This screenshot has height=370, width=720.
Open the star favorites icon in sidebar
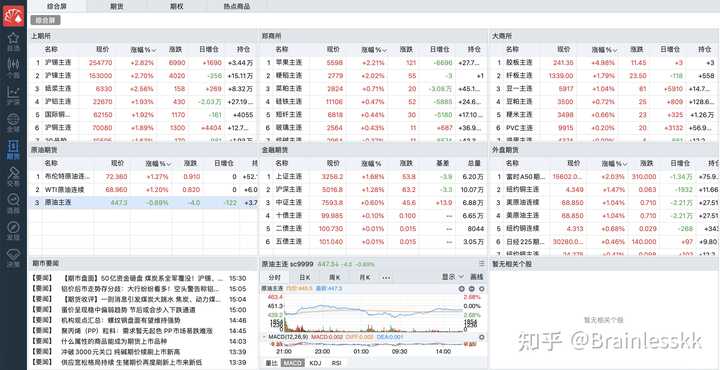point(13,40)
